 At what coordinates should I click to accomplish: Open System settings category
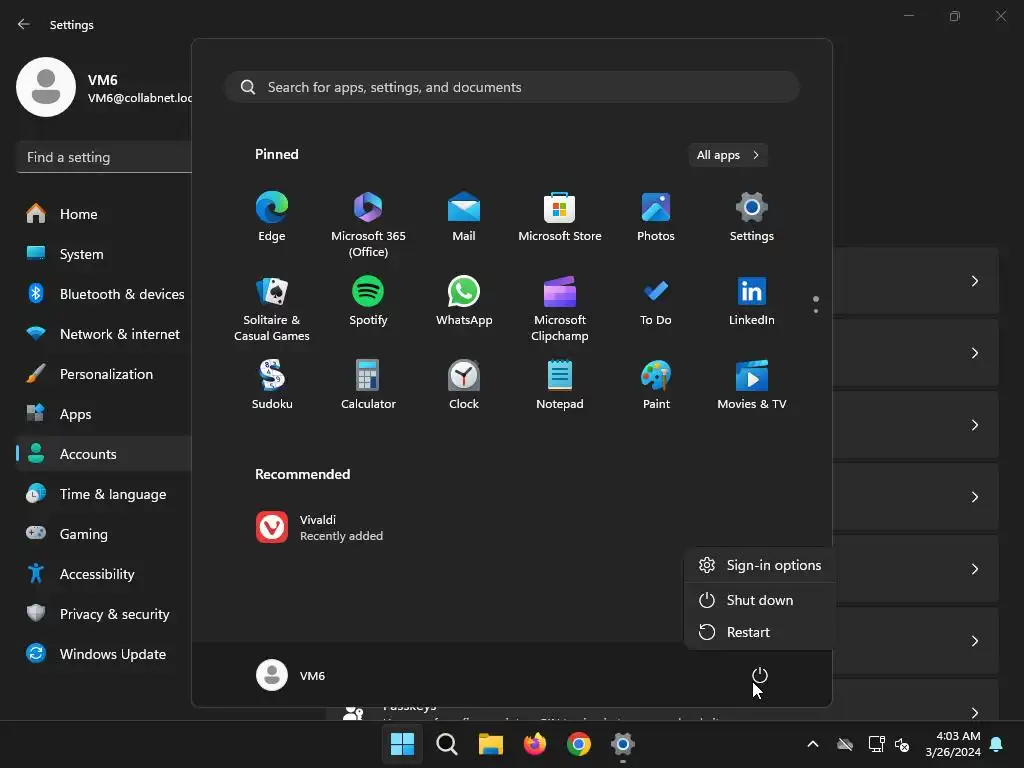coord(104,254)
